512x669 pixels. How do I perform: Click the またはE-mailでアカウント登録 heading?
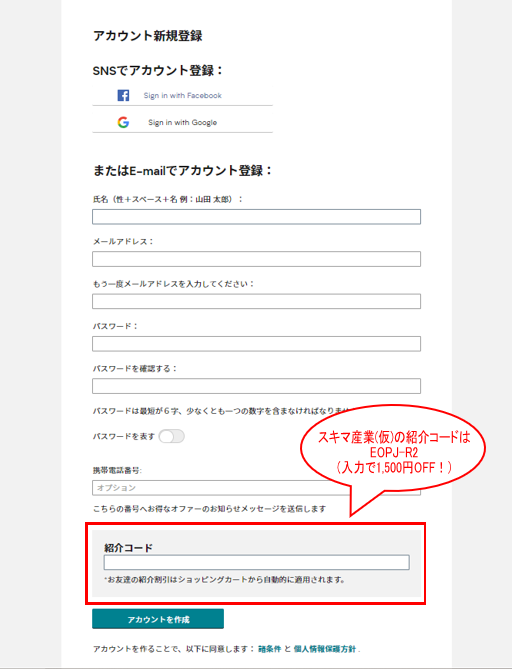pos(183,171)
